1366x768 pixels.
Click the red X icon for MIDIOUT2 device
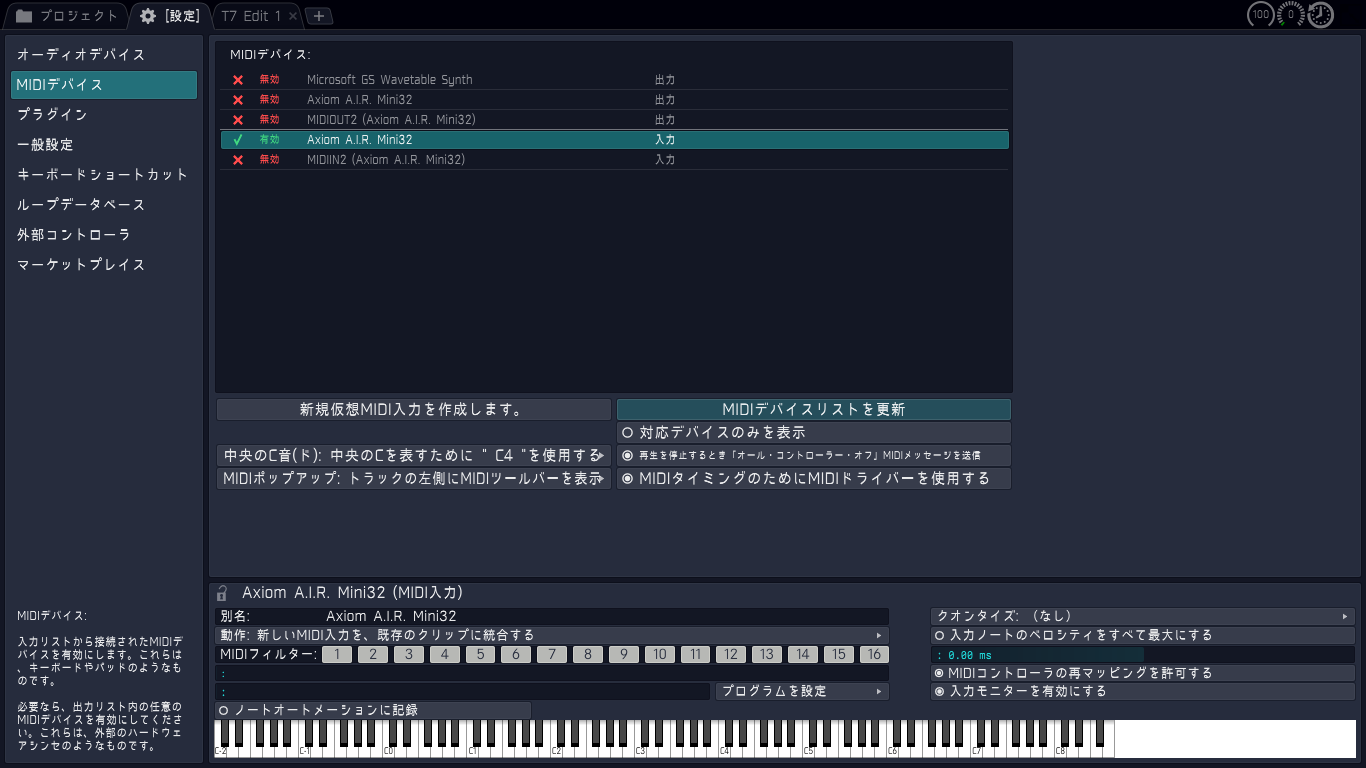[x=238, y=120]
